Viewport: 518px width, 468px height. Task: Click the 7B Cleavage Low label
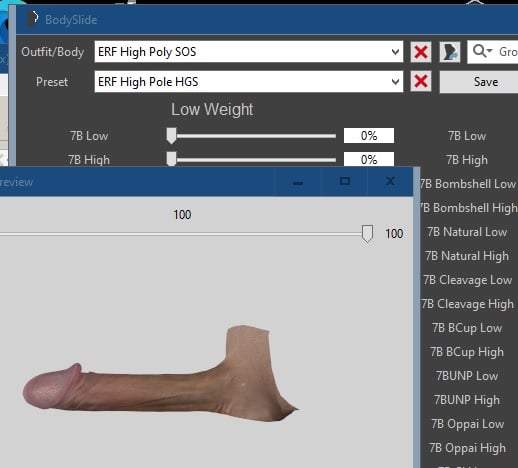click(467, 280)
